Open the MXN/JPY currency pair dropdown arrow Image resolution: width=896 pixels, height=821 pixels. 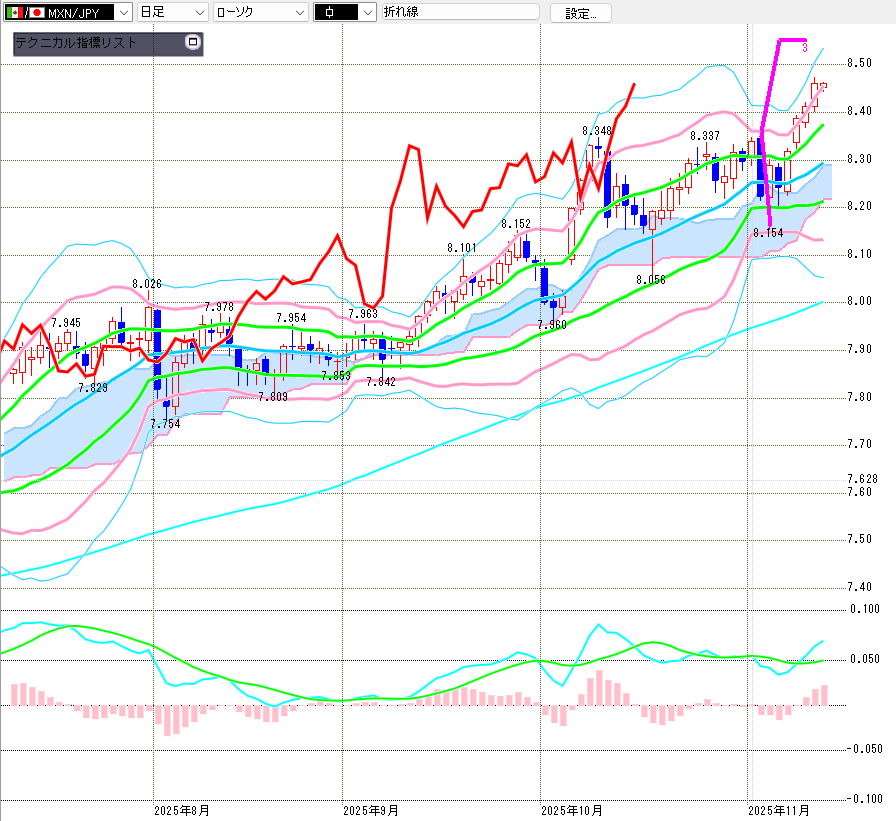[x=123, y=13]
